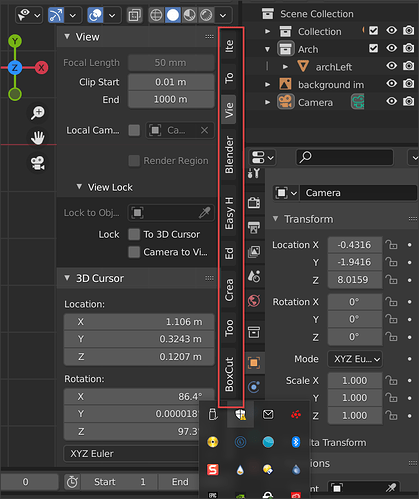
Task: Click the properties search field
Action: [x=345, y=157]
